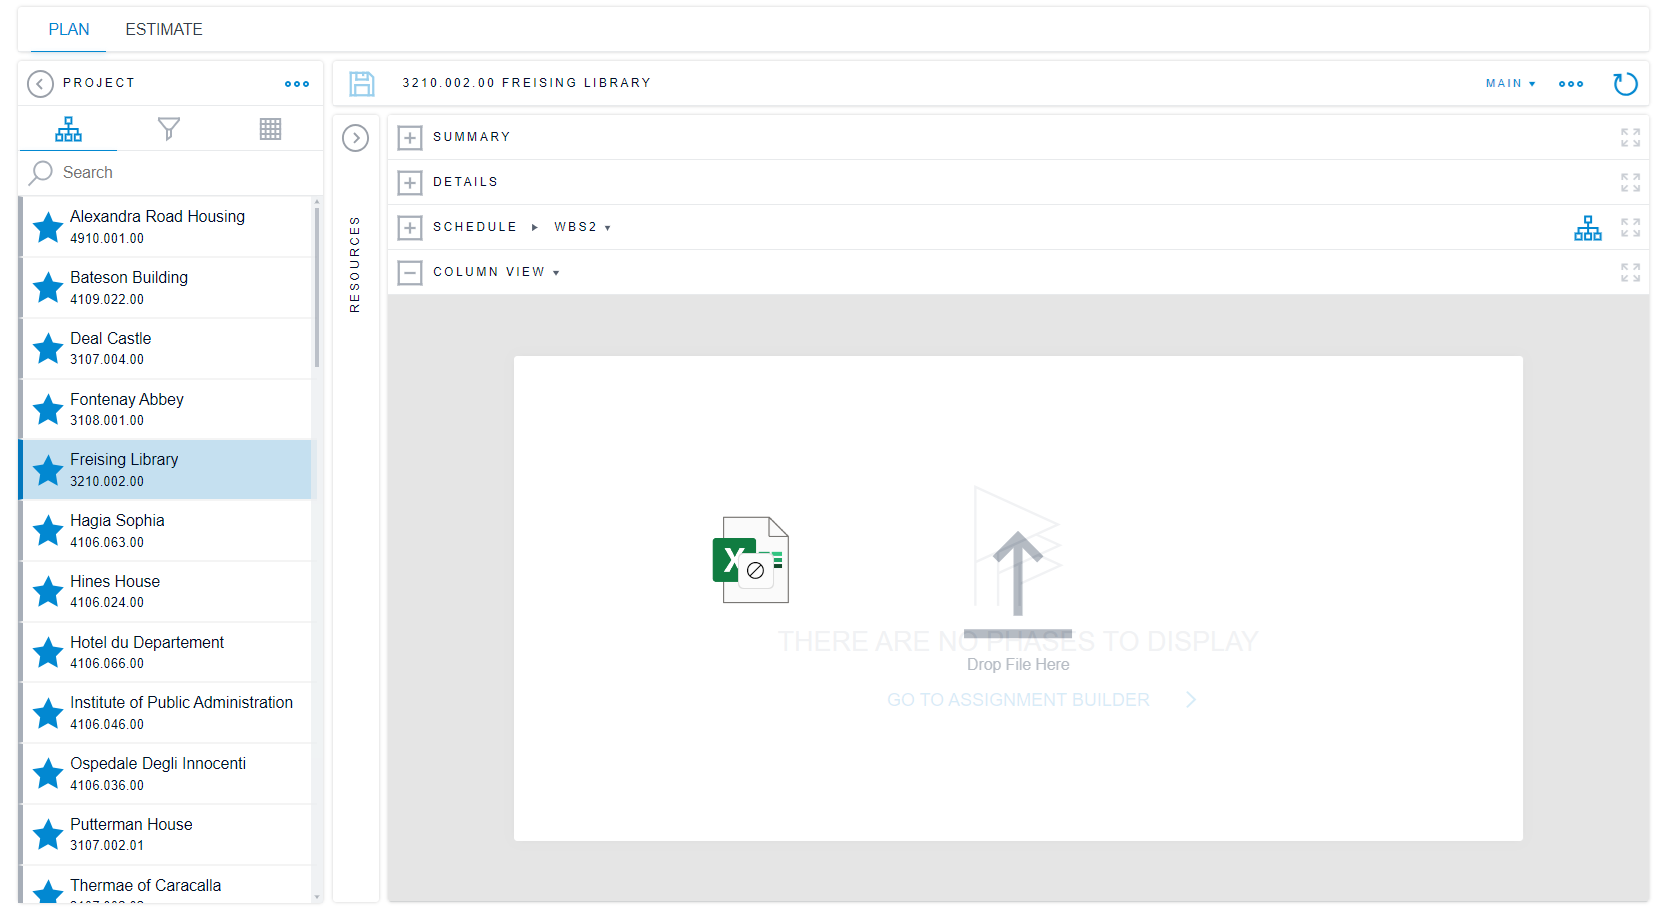The height and width of the screenshot is (908, 1661).
Task: Click the back arrow beside PROJECT
Action: click(x=40, y=83)
